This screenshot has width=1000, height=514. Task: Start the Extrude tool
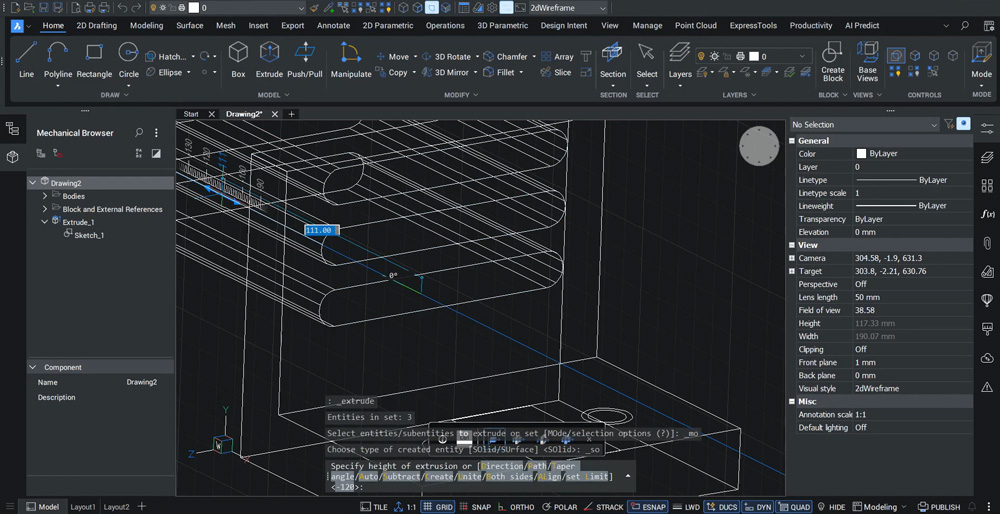[x=269, y=59]
